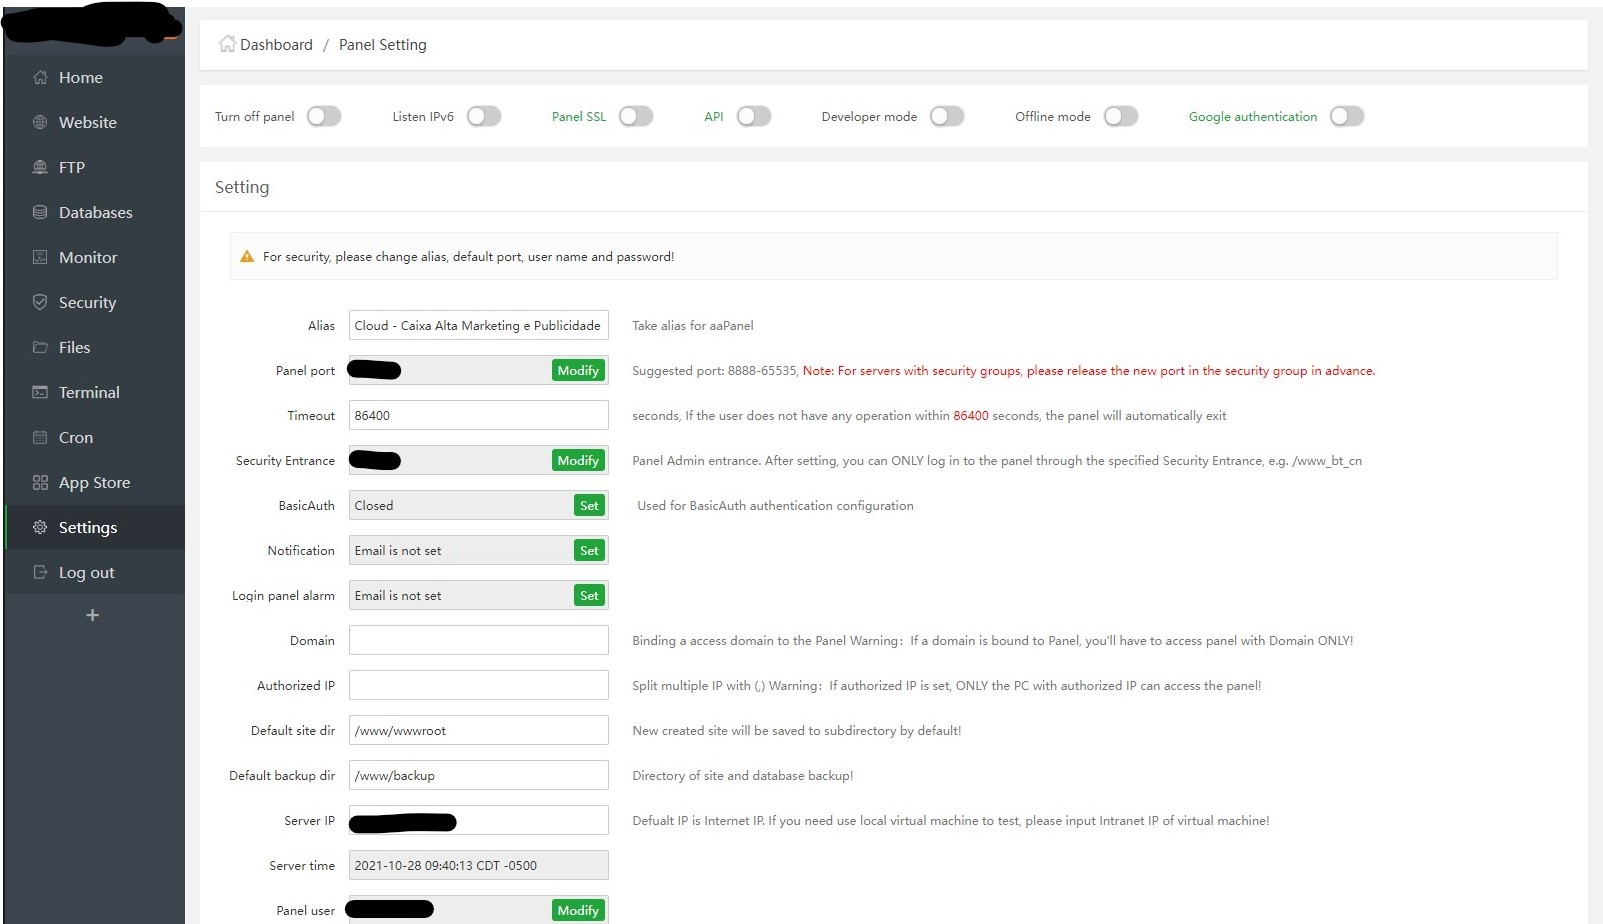
Task: Click the Settings gear icon
Action: coord(40,527)
